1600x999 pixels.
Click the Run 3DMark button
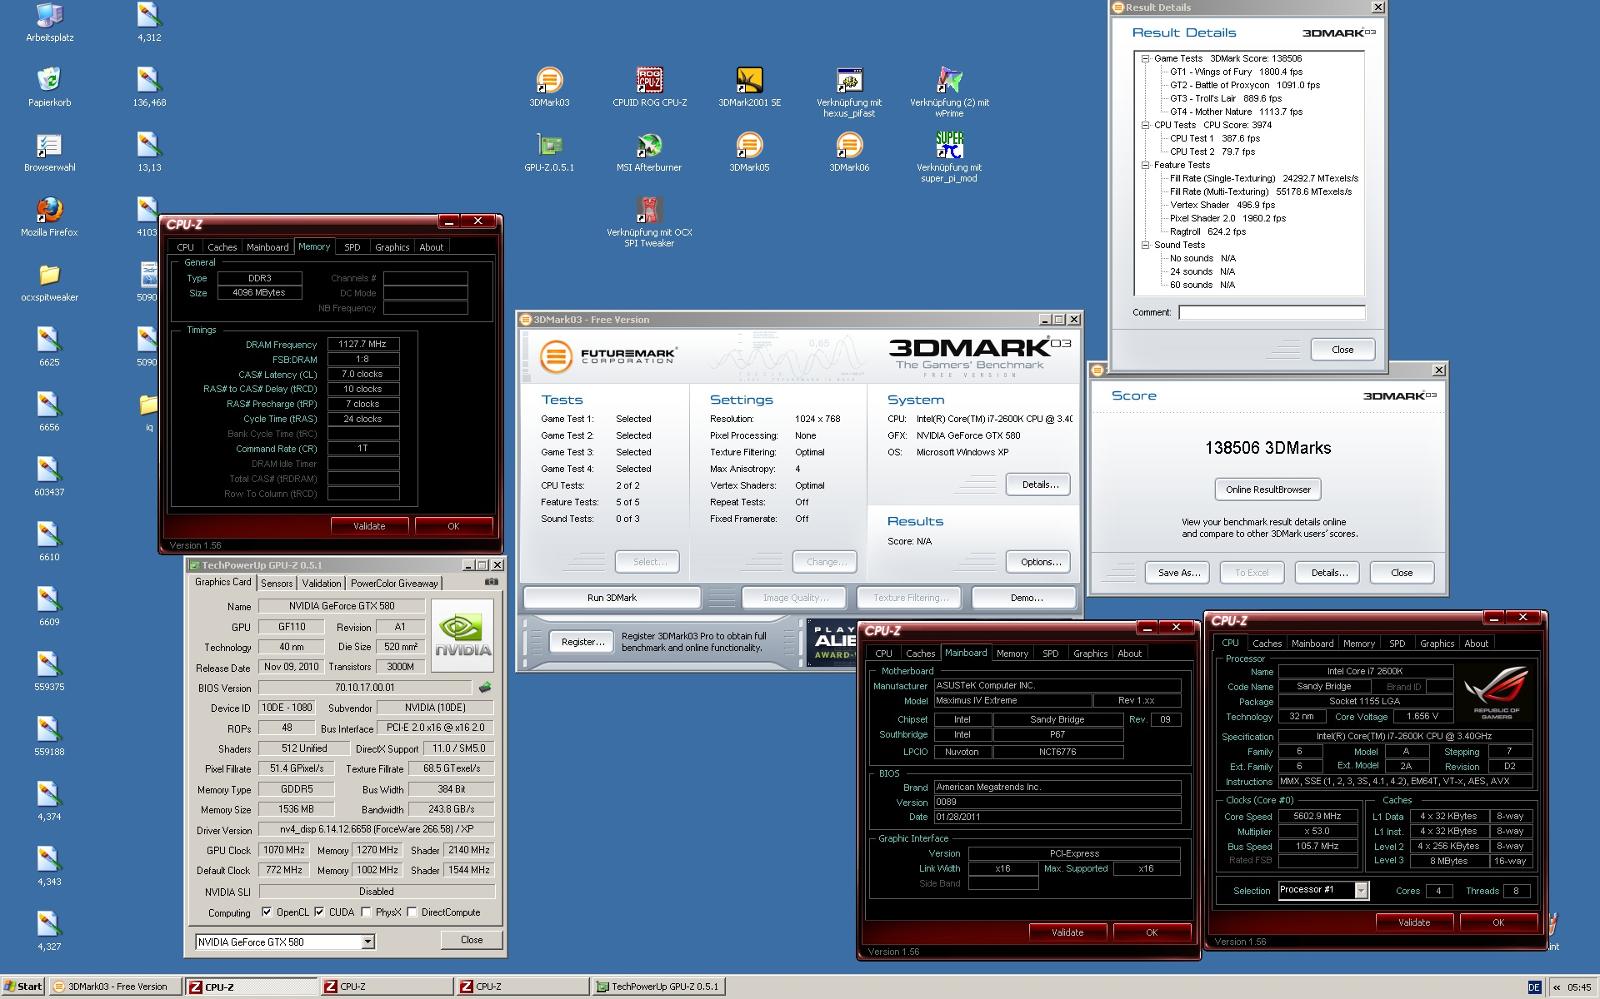(x=612, y=598)
